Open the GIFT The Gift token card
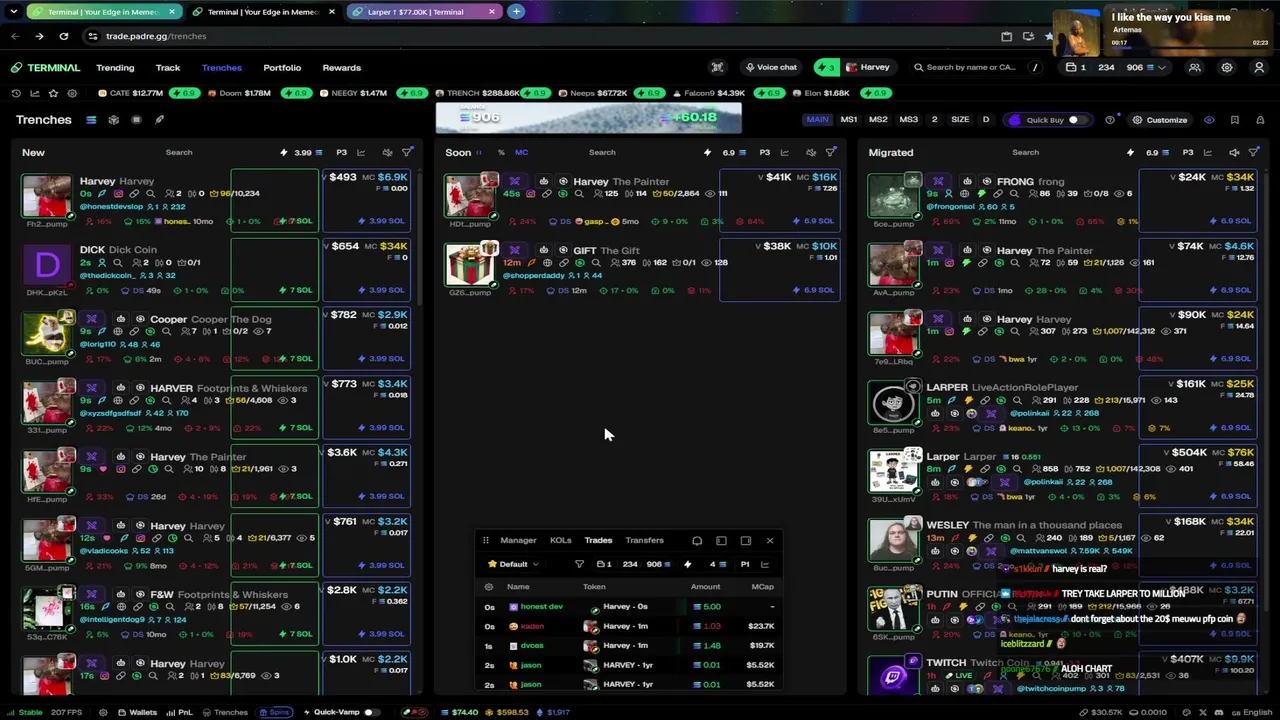This screenshot has width=1280, height=720. click(x=641, y=268)
